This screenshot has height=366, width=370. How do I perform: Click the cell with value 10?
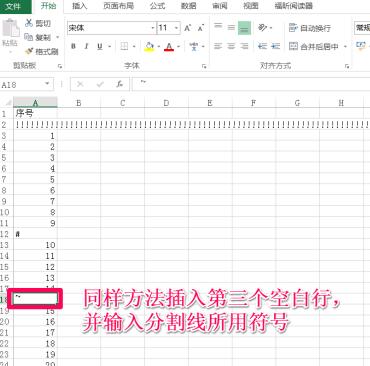(x=35, y=245)
